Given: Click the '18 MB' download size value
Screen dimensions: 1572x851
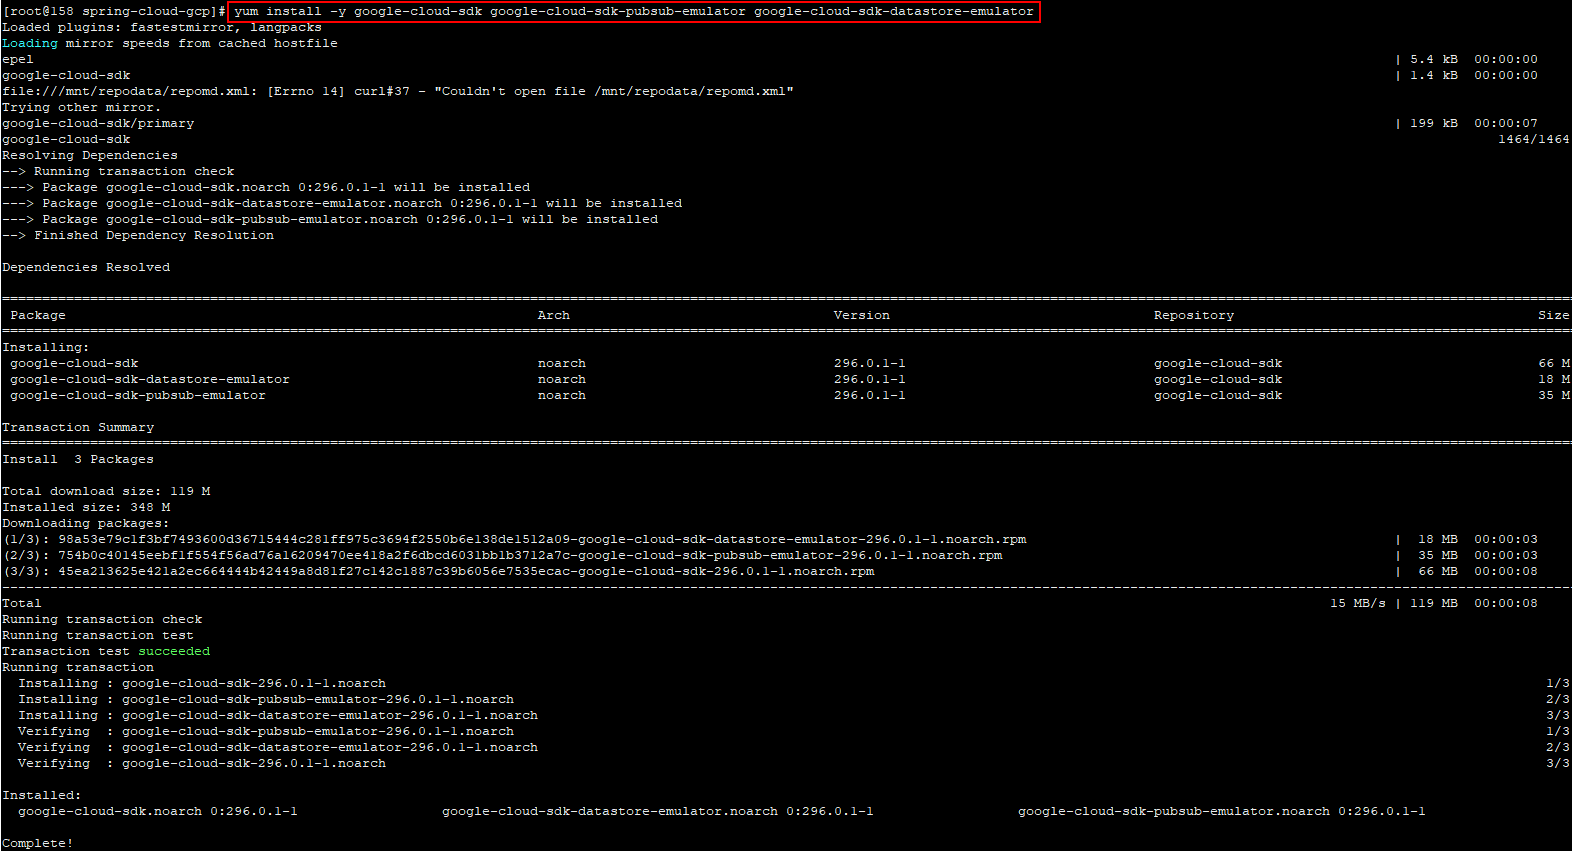Looking at the screenshot, I should click(x=1438, y=540).
